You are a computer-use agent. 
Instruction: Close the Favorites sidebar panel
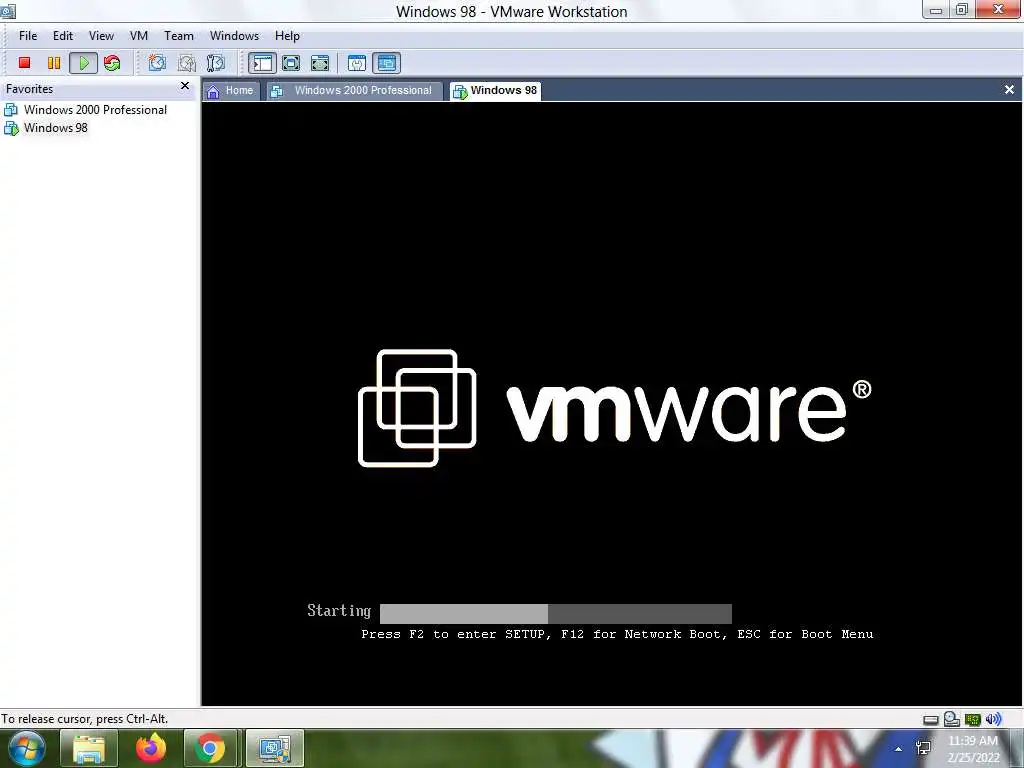tap(185, 86)
